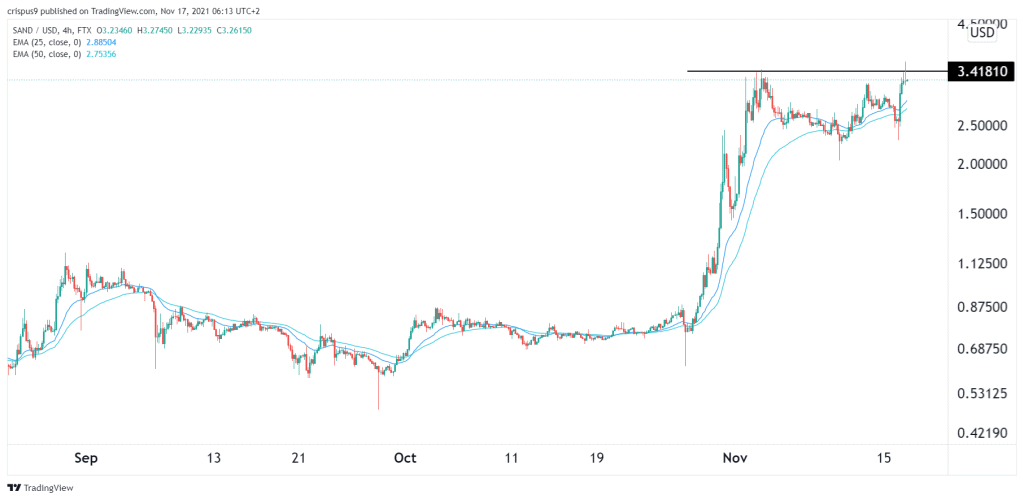The image size is (1024, 500).
Task: Click the '13' date on time axis
Action: (x=214, y=459)
